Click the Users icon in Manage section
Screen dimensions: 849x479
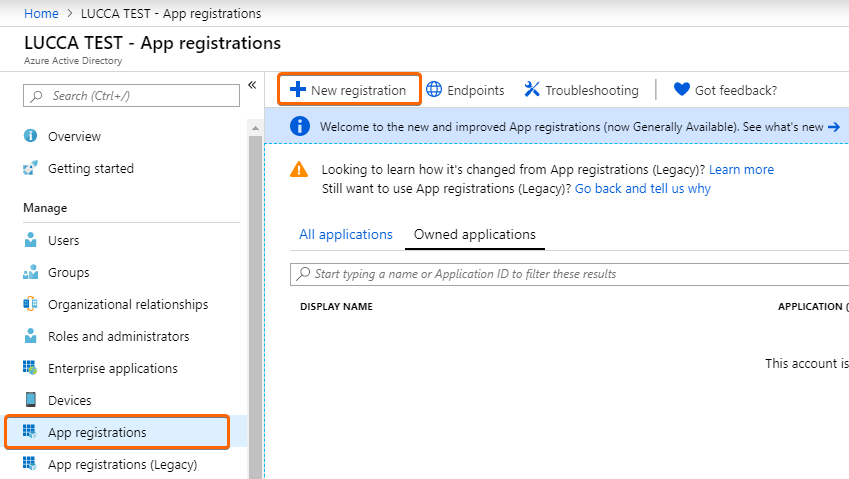pos(31,240)
